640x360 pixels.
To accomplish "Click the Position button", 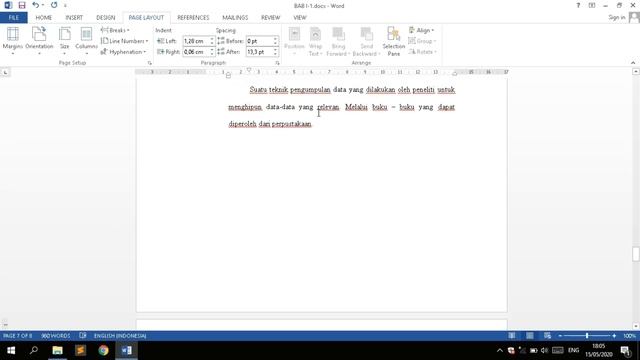I will pyautogui.click(x=294, y=41).
